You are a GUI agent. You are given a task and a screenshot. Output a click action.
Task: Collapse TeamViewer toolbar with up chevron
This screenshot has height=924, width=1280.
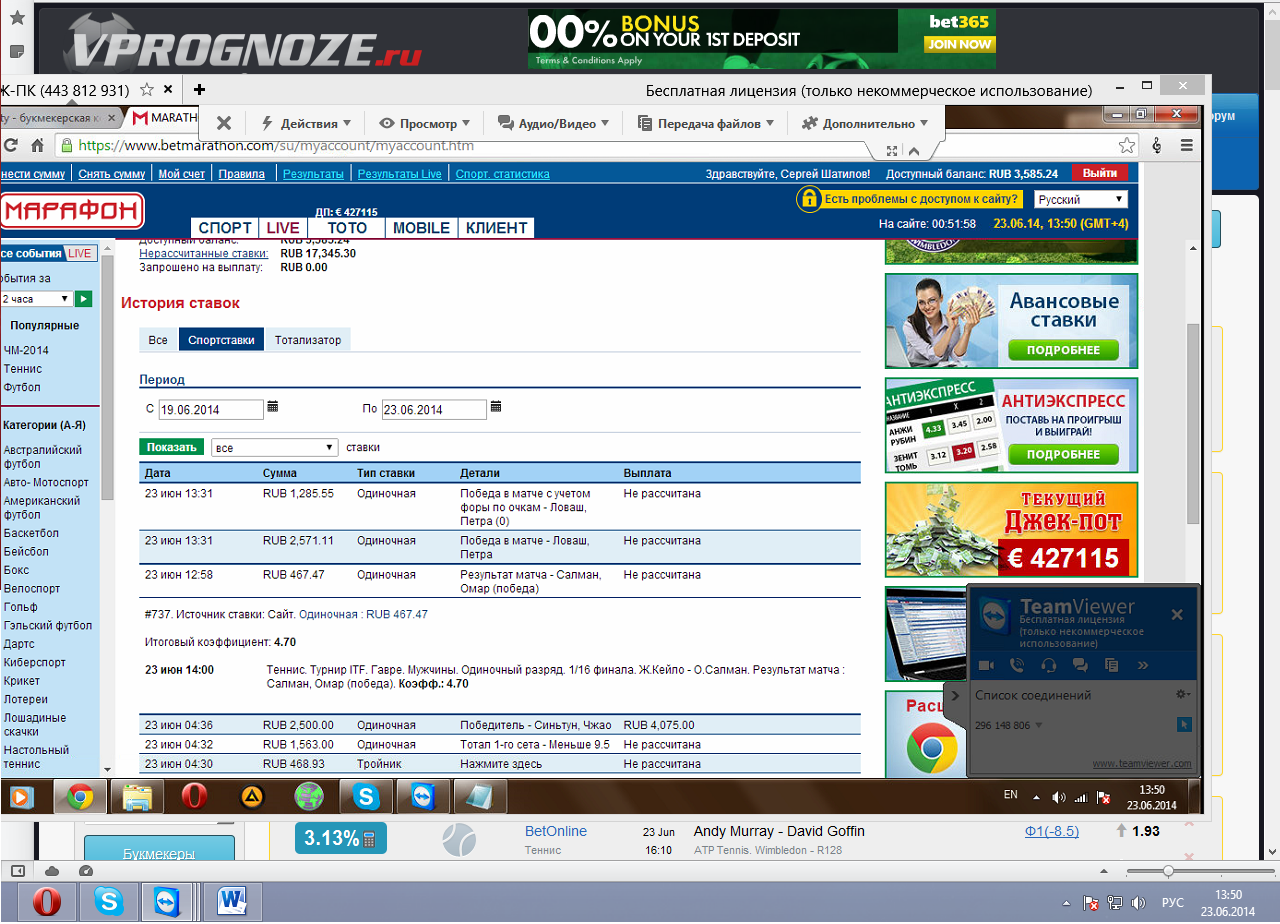913,151
